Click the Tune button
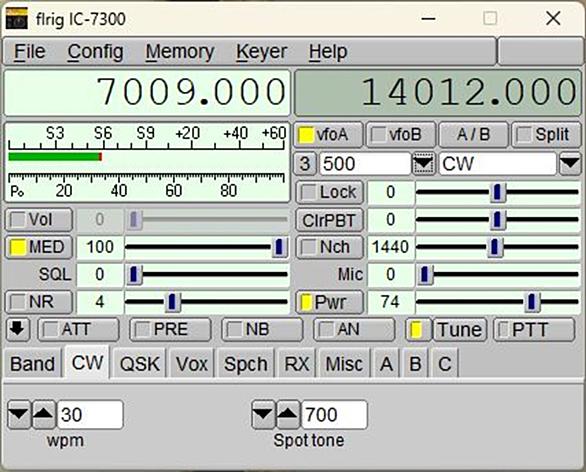Image resolution: width=586 pixels, height=472 pixels. click(x=460, y=329)
